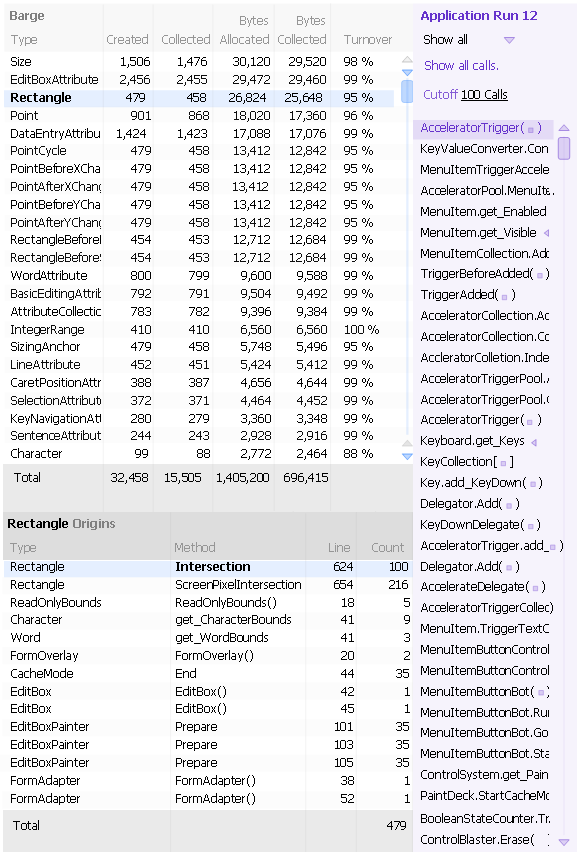Click the type table scrollbar thumb

click(x=407, y=91)
